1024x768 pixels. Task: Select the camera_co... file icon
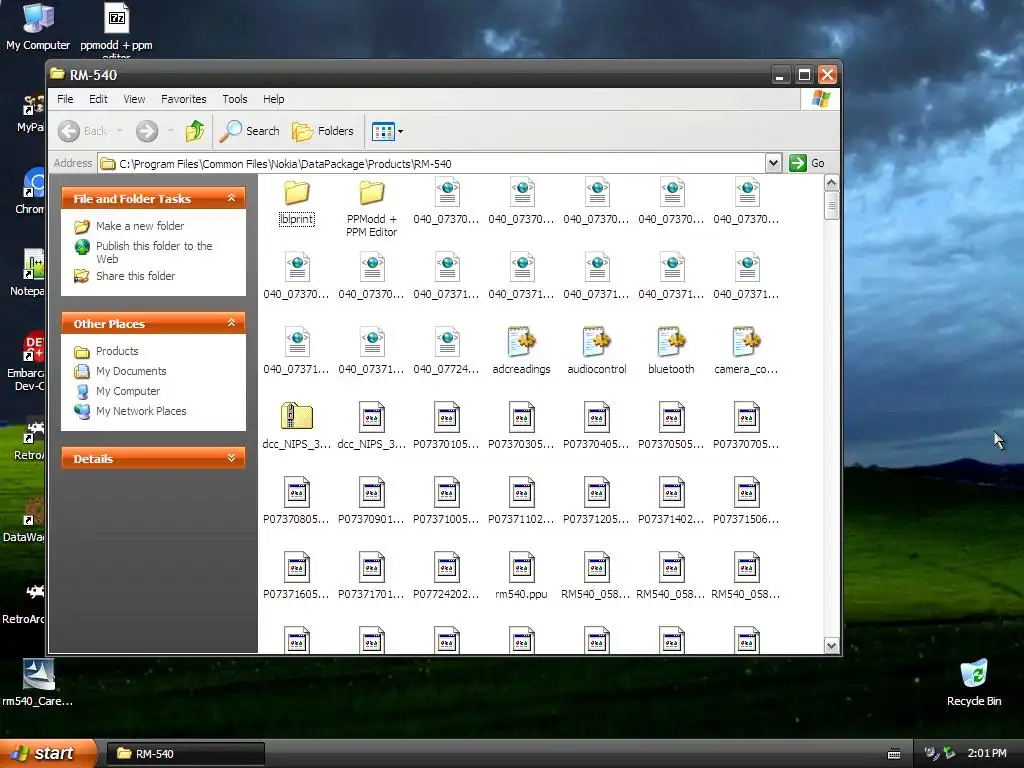click(x=746, y=342)
